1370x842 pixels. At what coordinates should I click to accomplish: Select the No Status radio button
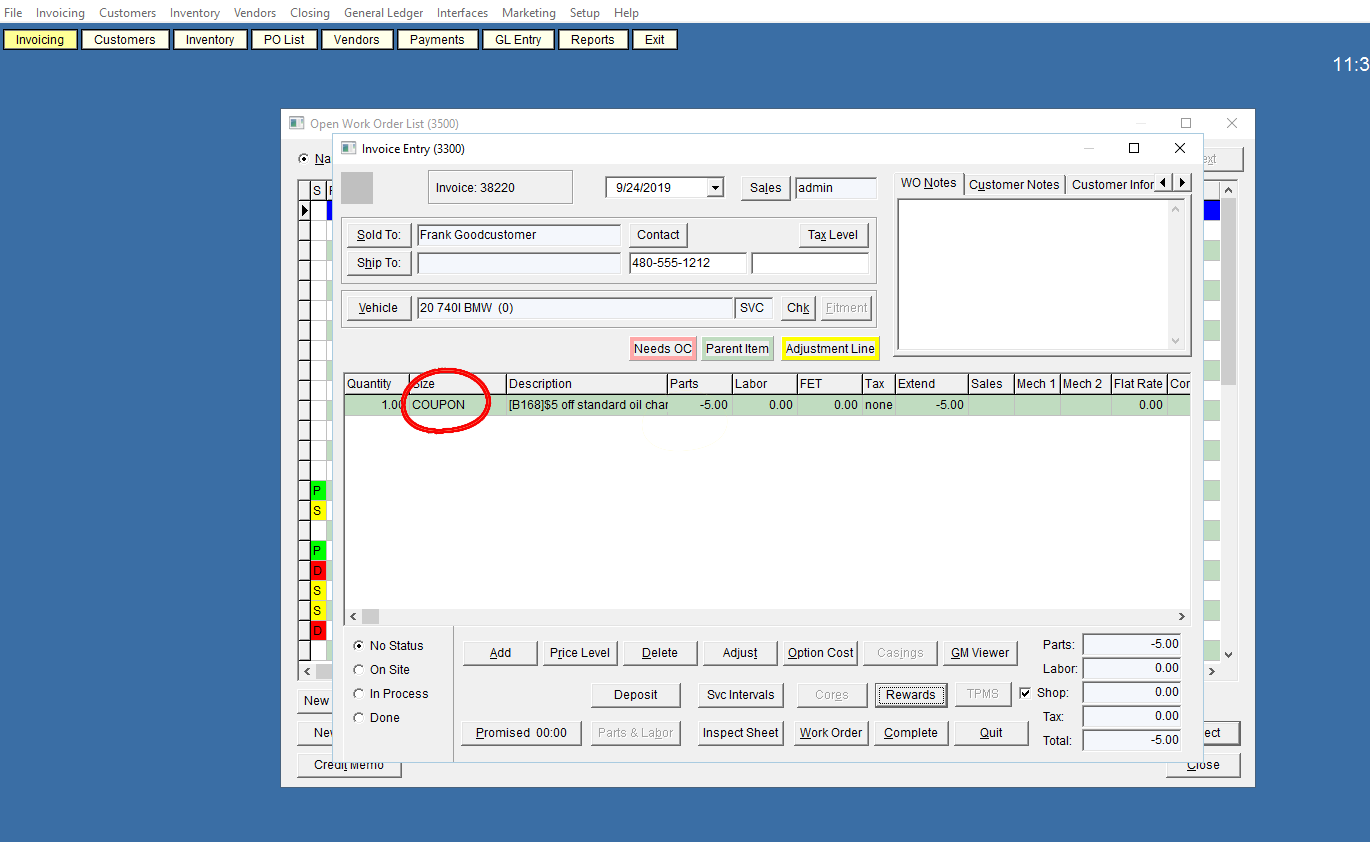pos(359,646)
